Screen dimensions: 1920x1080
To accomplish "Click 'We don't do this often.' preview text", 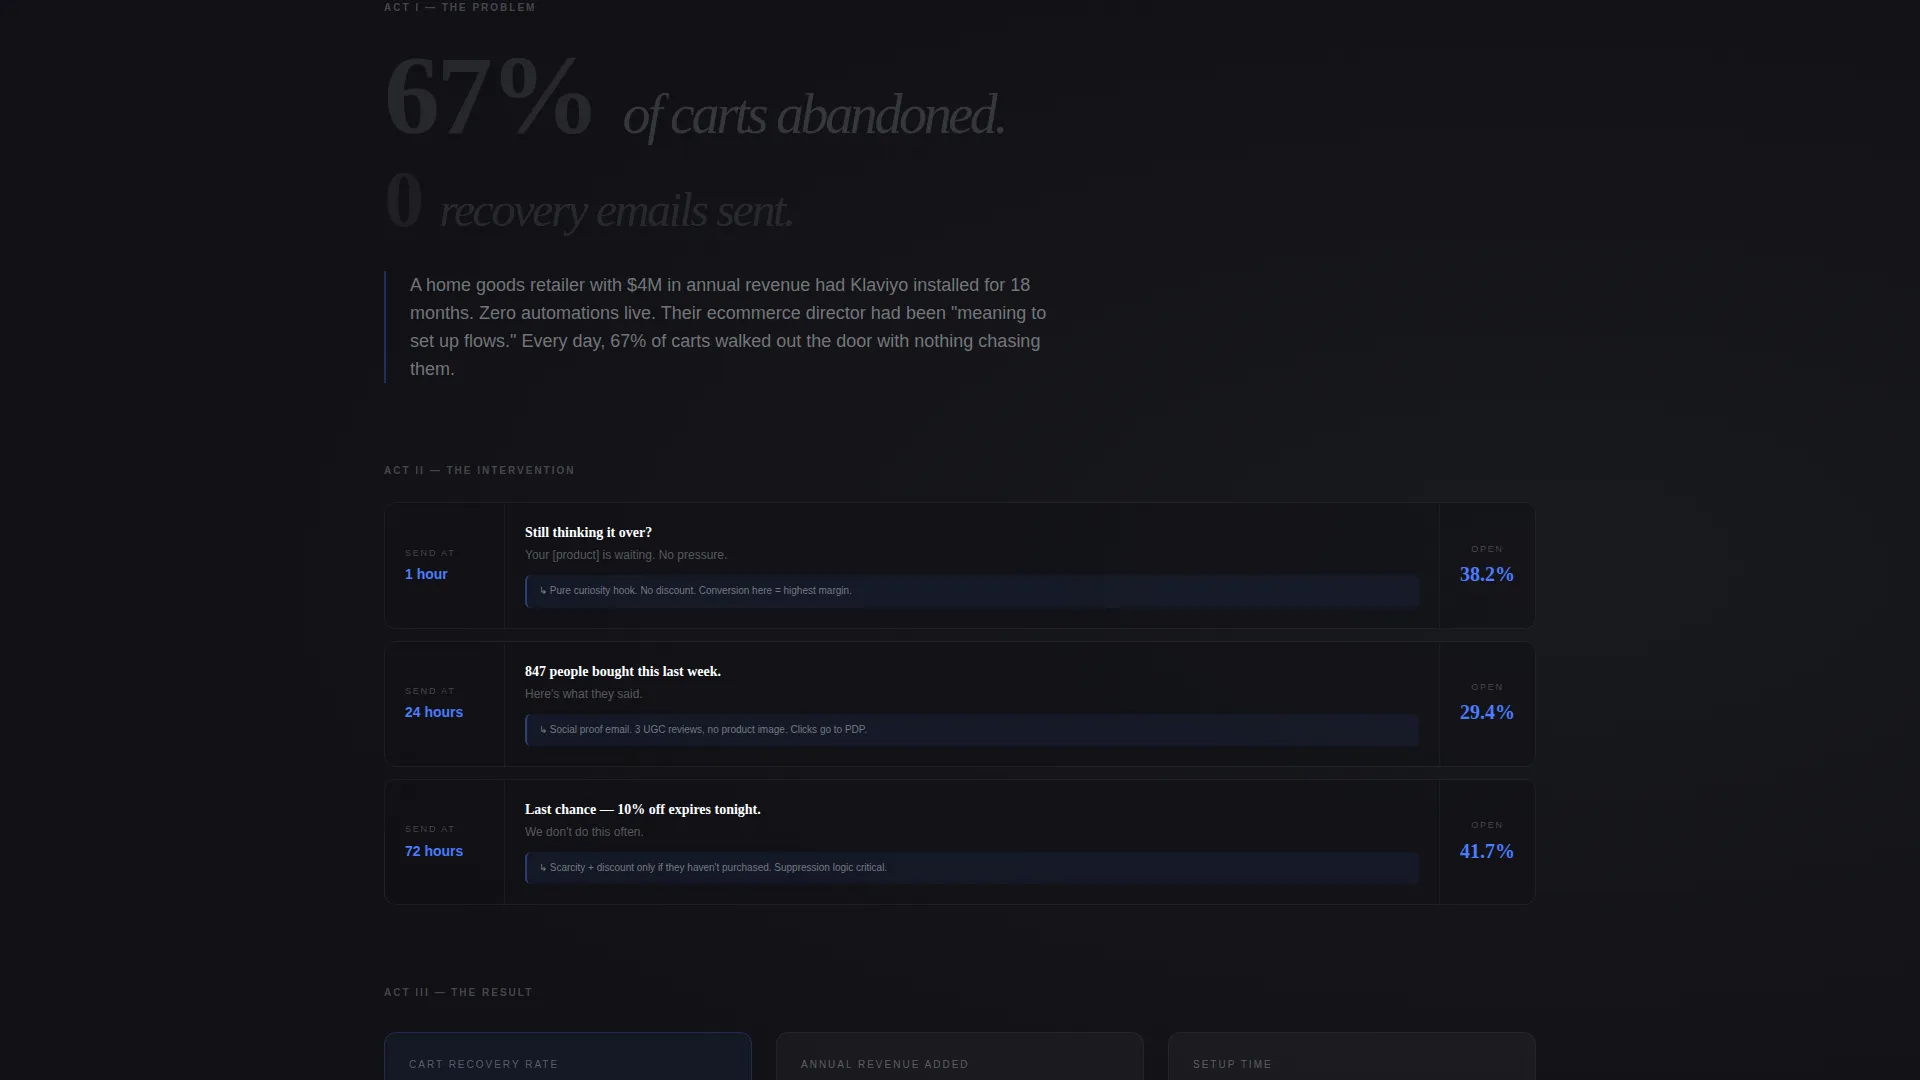I will click(x=584, y=832).
